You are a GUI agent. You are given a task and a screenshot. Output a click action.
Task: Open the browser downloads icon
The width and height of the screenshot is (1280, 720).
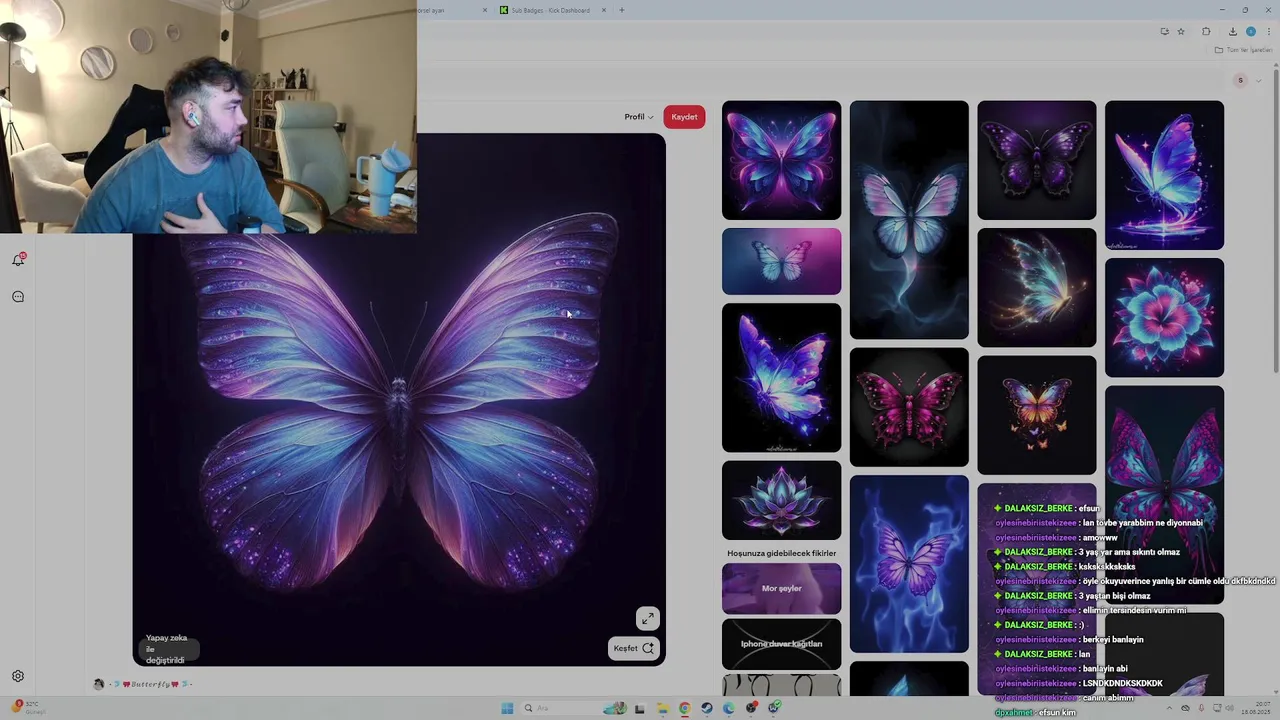tap(1232, 32)
